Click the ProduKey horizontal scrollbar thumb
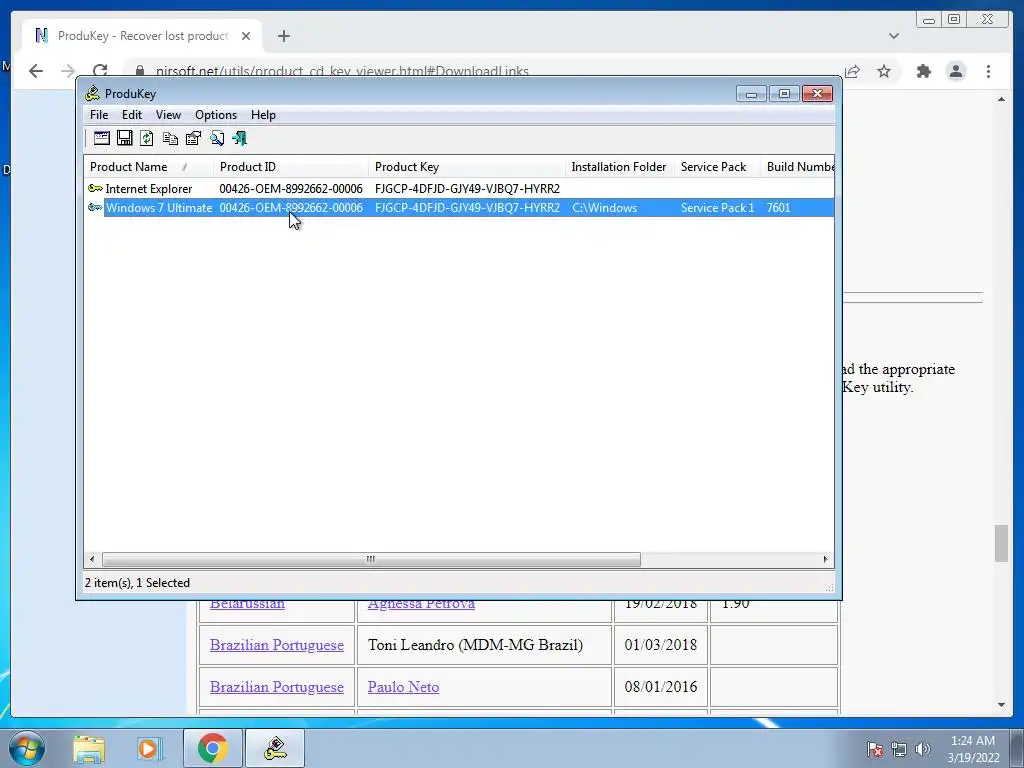The width and height of the screenshot is (1024, 768). pos(371,560)
